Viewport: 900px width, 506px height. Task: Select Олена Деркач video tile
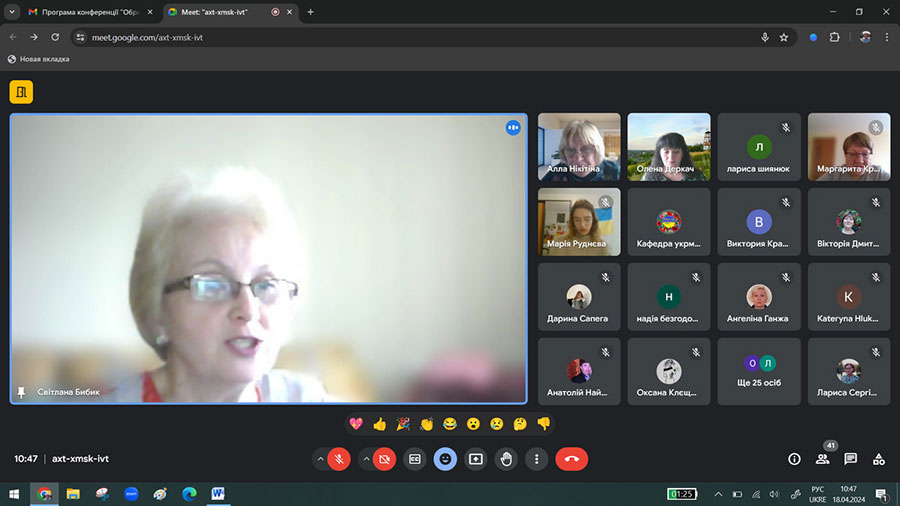(669, 147)
